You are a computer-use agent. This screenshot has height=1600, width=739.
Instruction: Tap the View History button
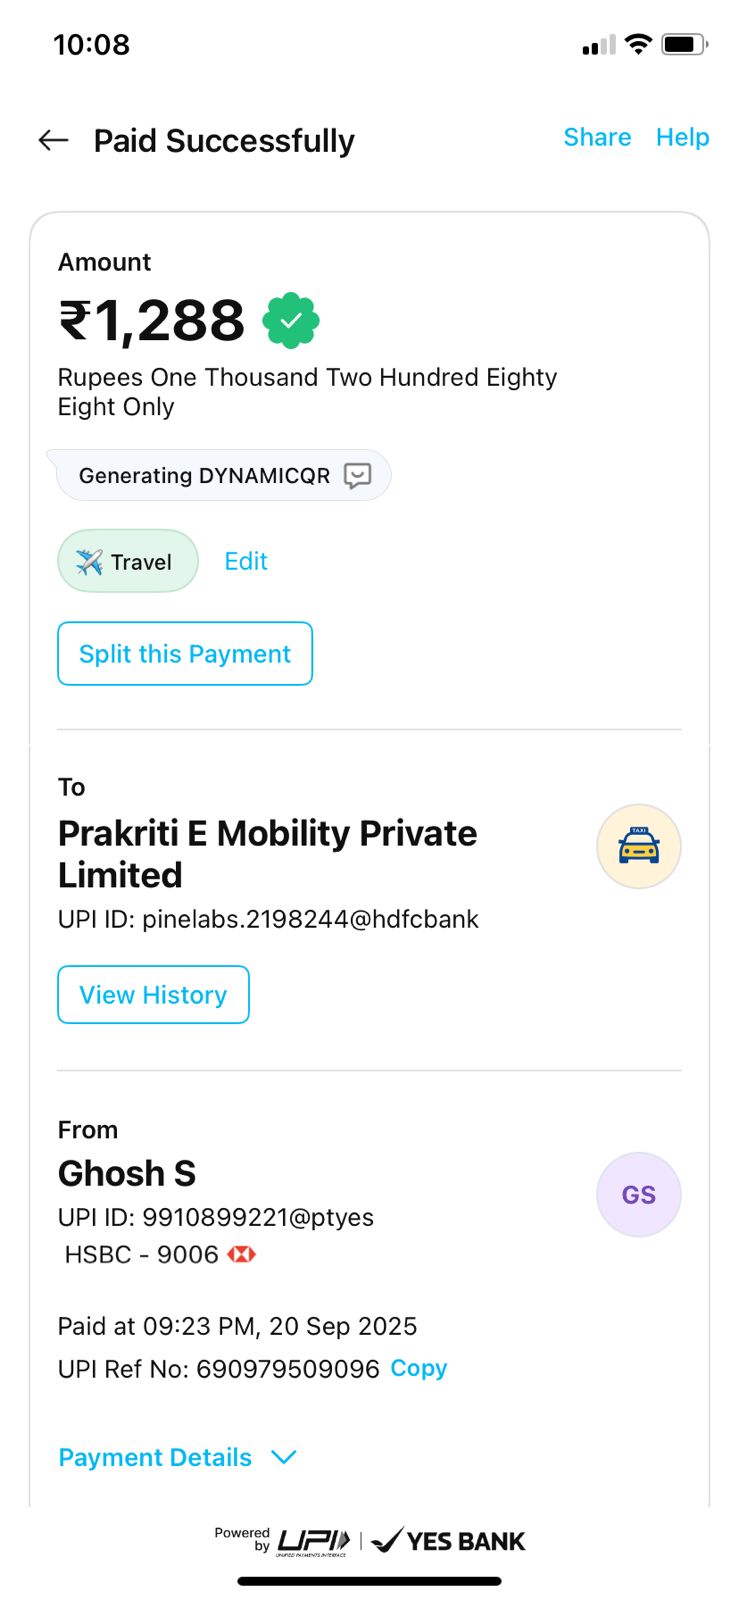click(153, 995)
